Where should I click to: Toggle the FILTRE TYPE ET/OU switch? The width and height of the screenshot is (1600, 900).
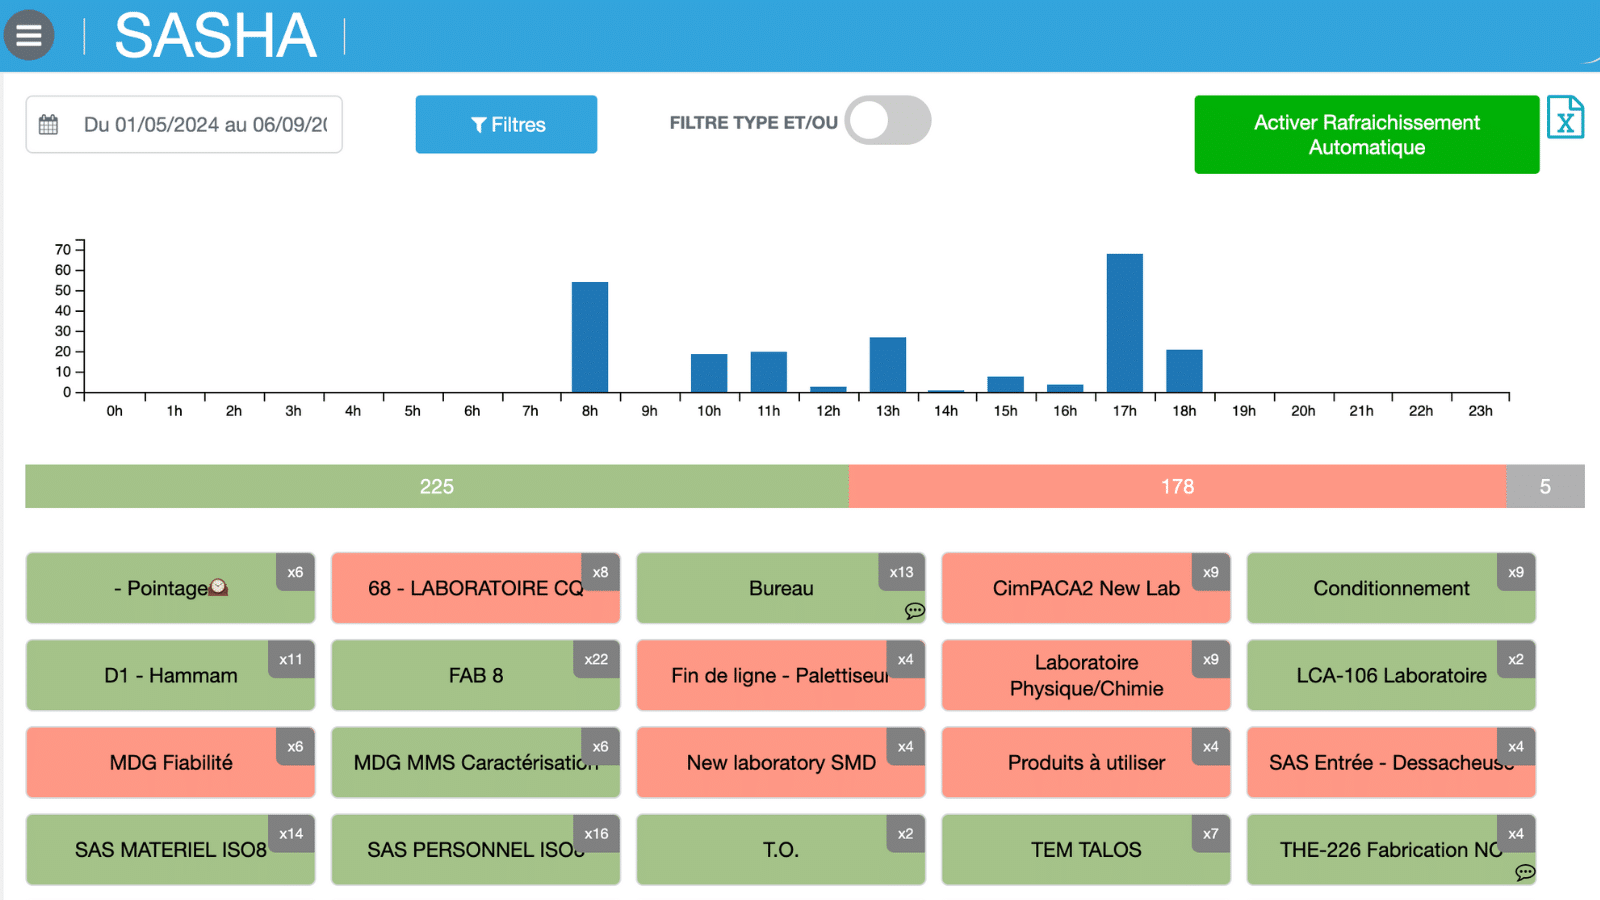coord(887,121)
